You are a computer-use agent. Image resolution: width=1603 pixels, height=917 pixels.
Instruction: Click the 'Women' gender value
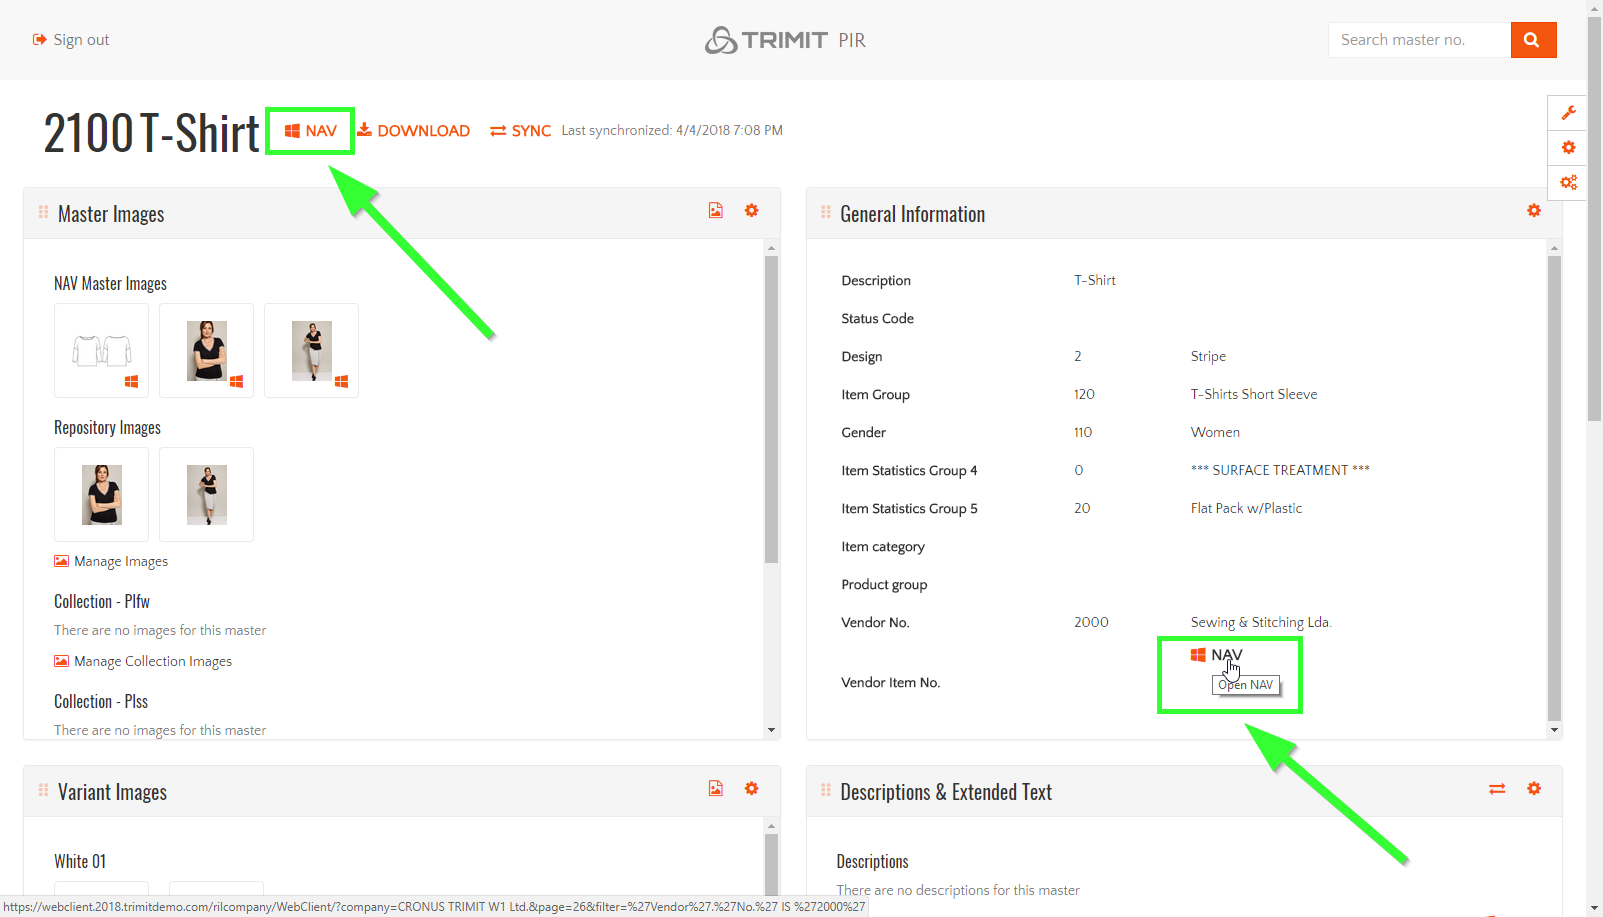pos(1215,433)
